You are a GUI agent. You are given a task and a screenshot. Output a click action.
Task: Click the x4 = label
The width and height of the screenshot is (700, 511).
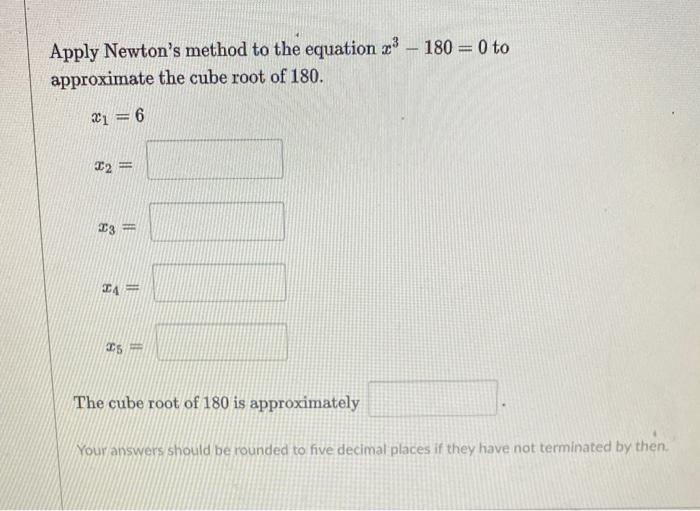tap(121, 289)
